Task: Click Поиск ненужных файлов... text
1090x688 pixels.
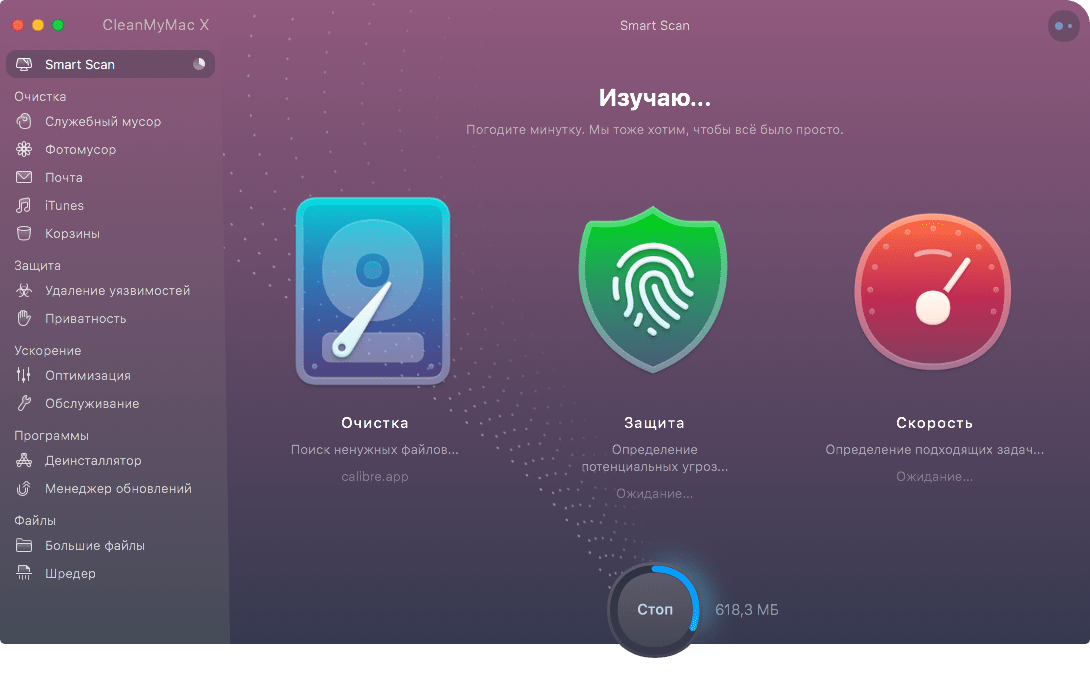Action: pos(375,450)
